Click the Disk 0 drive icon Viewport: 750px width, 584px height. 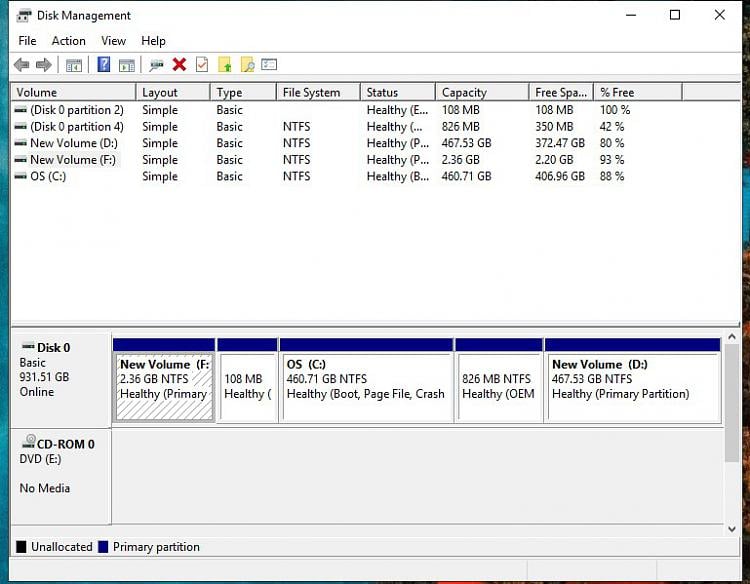[x=29, y=346]
